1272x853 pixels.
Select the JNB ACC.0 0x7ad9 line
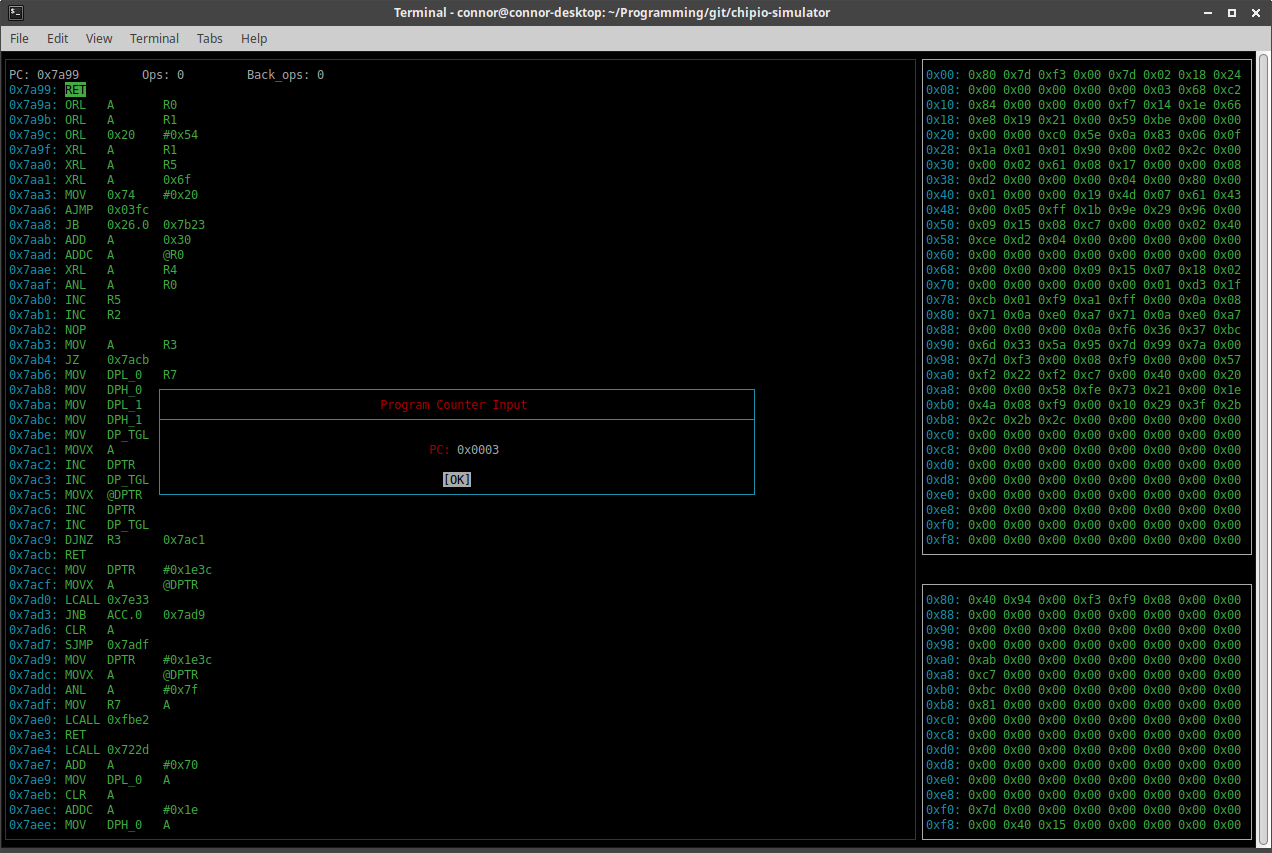click(x=107, y=615)
